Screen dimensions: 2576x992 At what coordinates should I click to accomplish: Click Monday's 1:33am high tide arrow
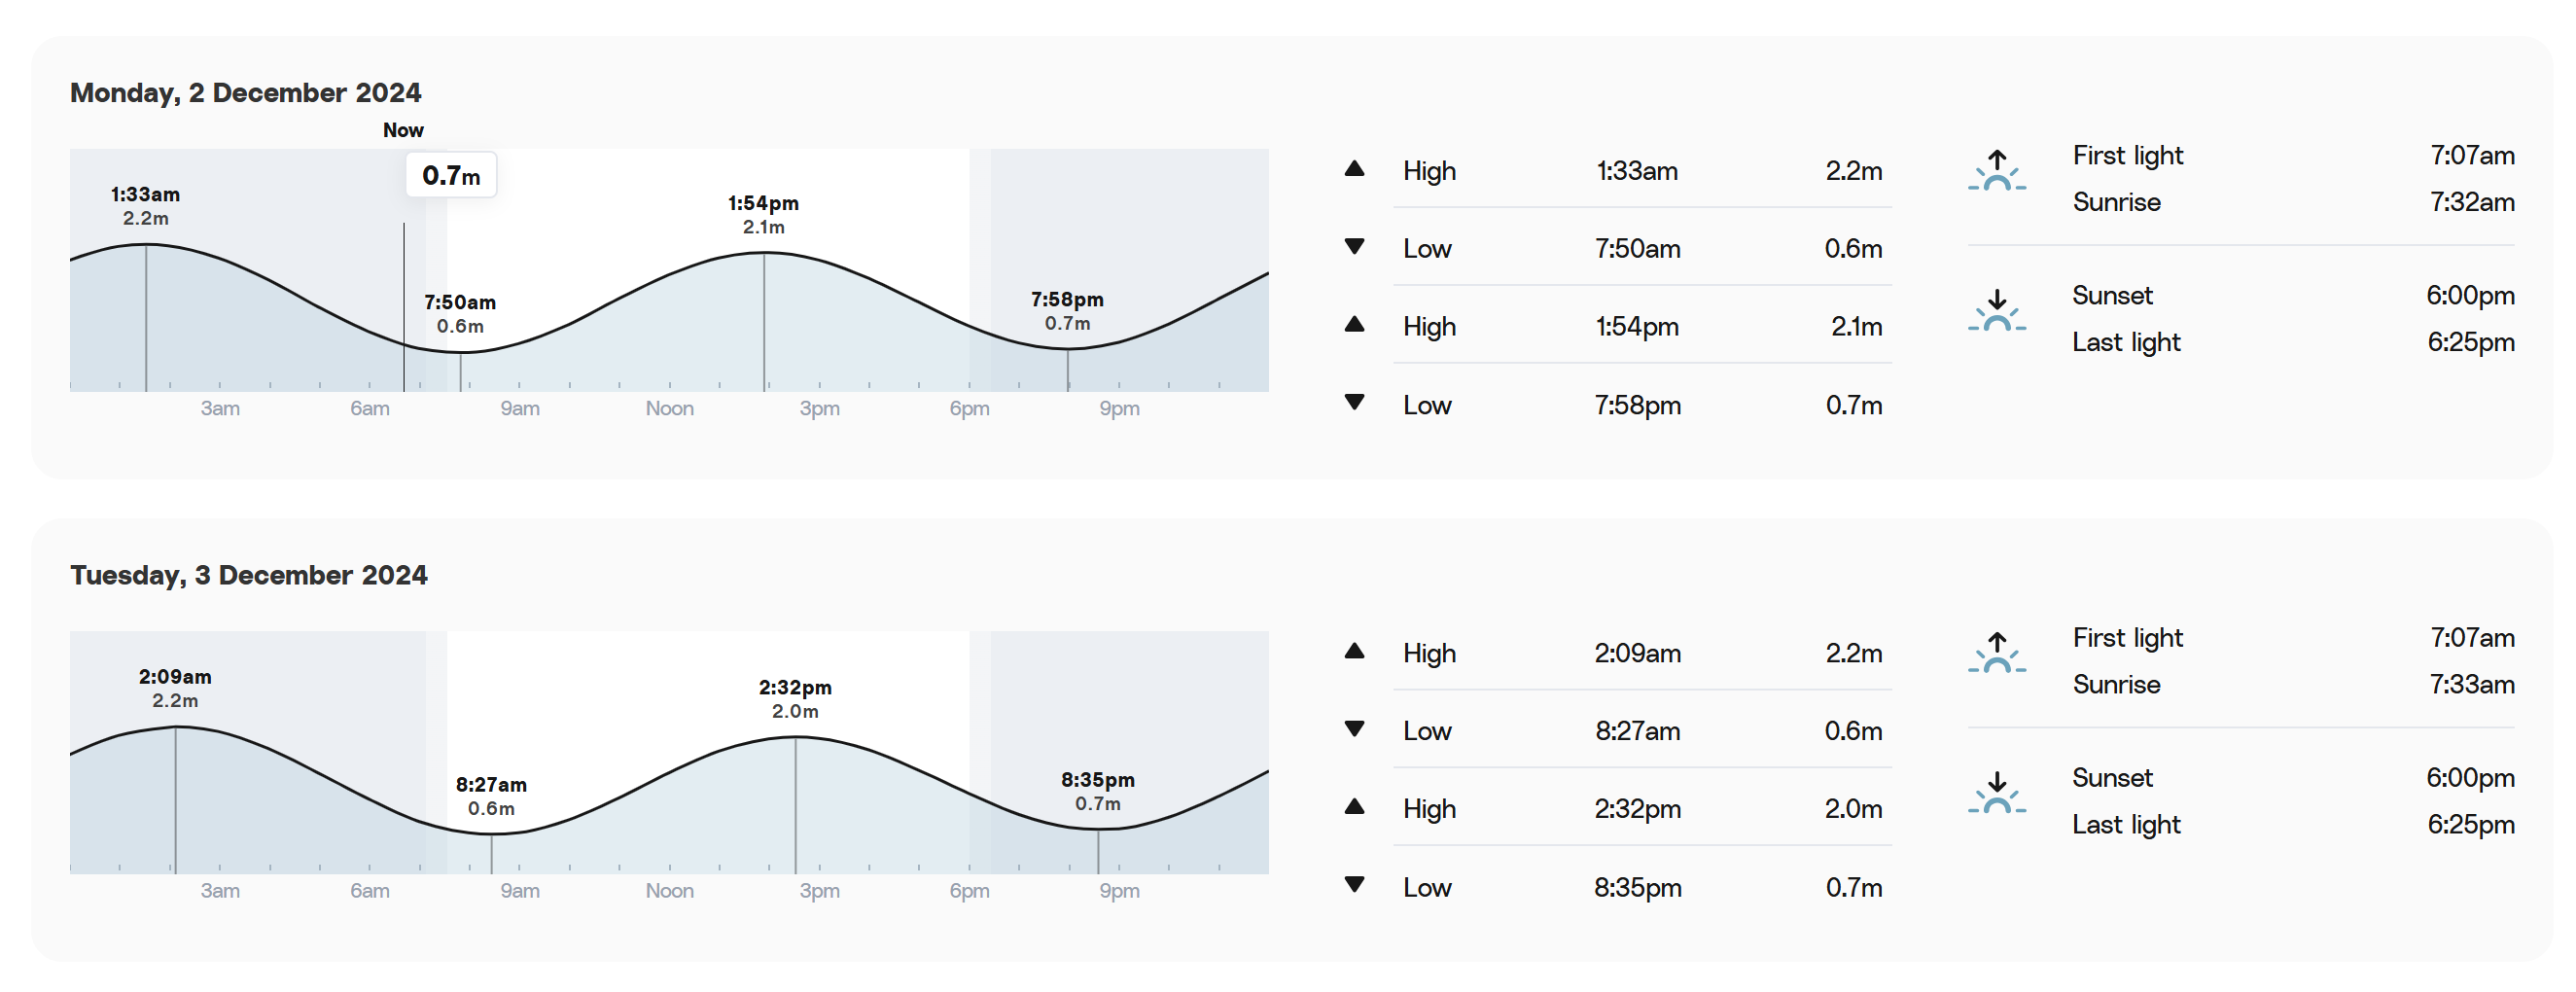click(x=1354, y=169)
